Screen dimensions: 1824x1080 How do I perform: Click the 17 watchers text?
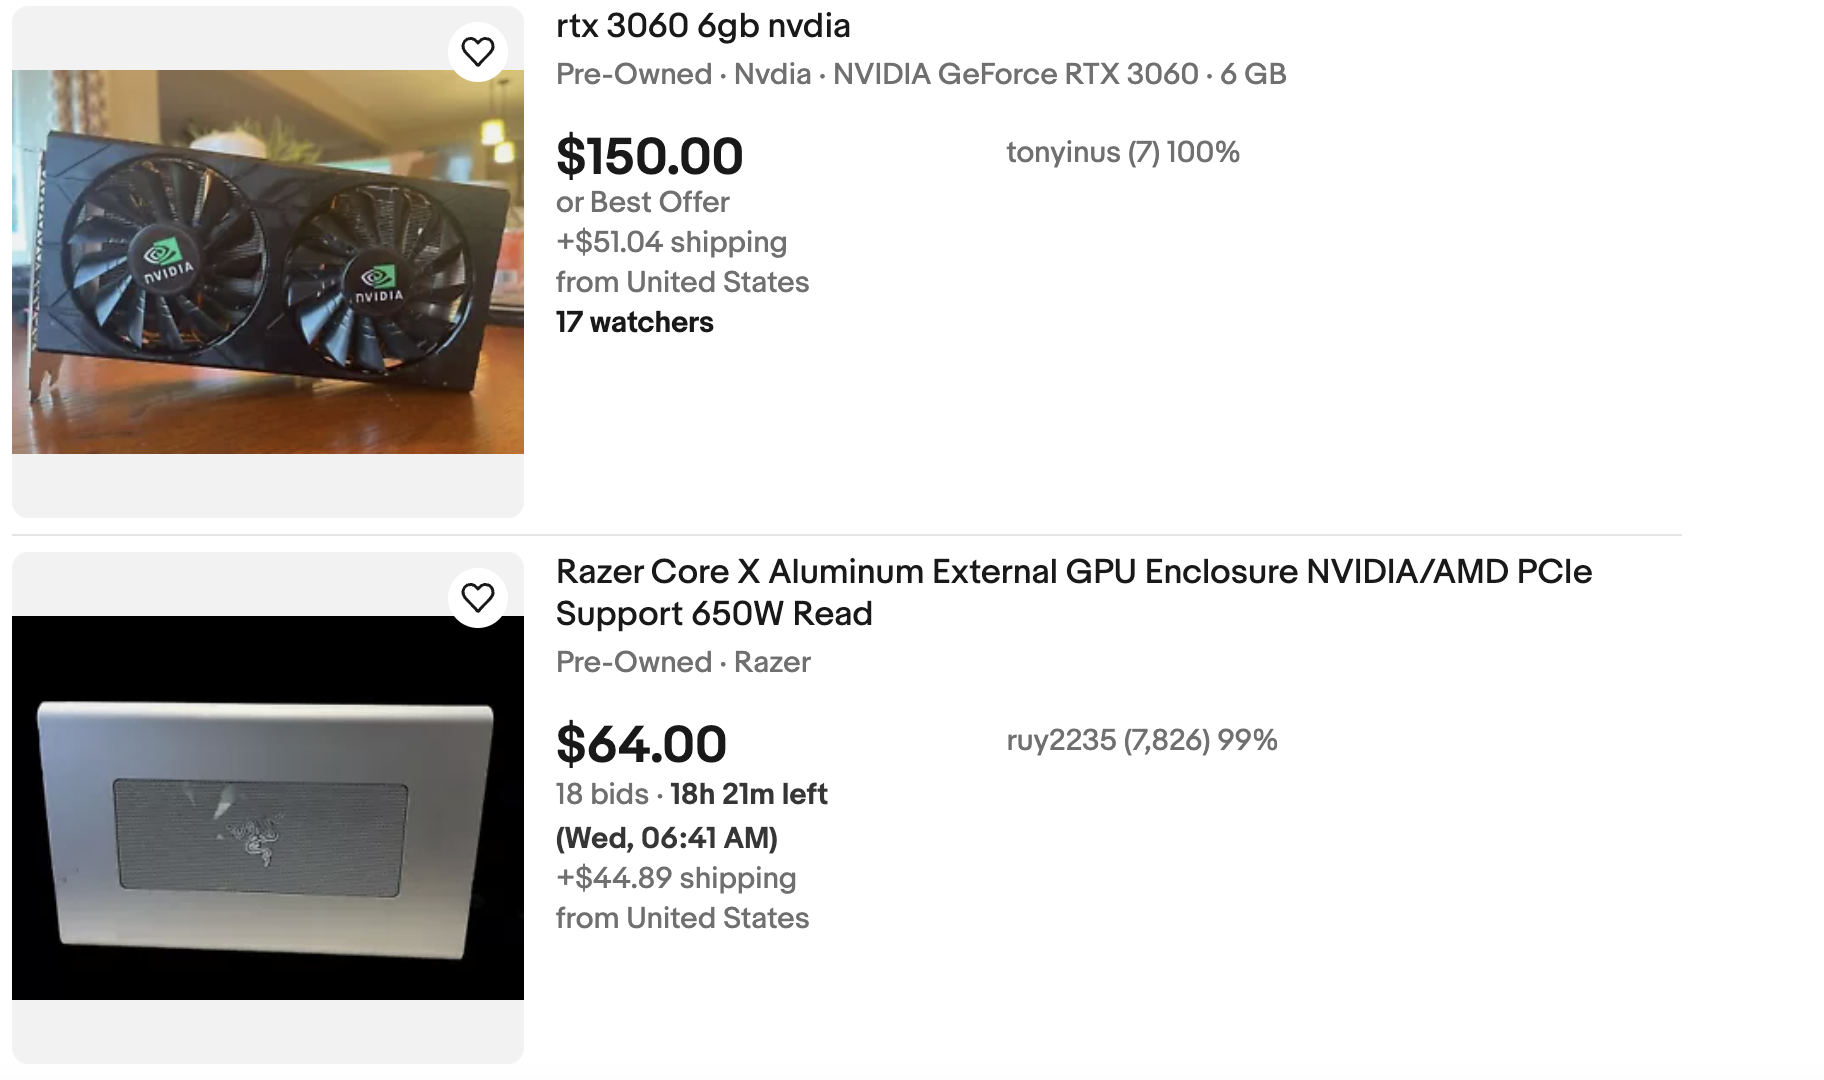(633, 322)
